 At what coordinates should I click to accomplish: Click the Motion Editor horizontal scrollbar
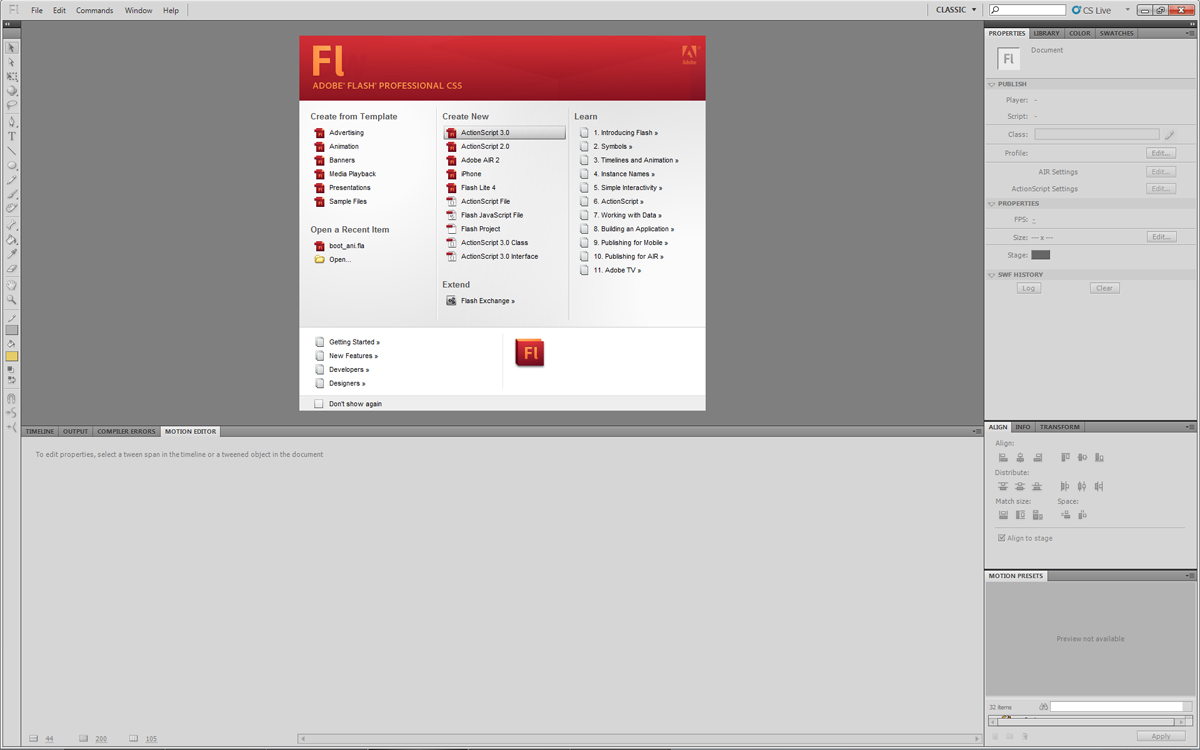point(639,739)
